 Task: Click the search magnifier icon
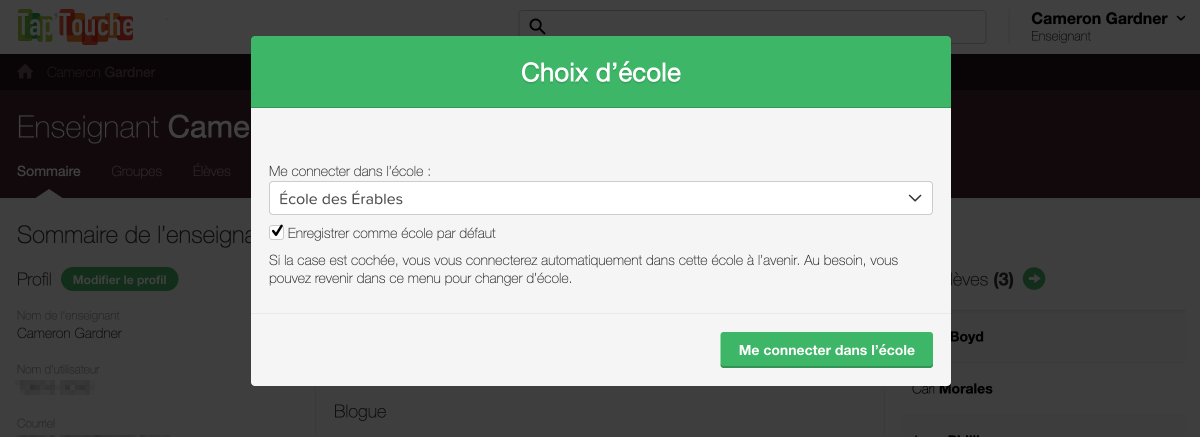(537, 26)
